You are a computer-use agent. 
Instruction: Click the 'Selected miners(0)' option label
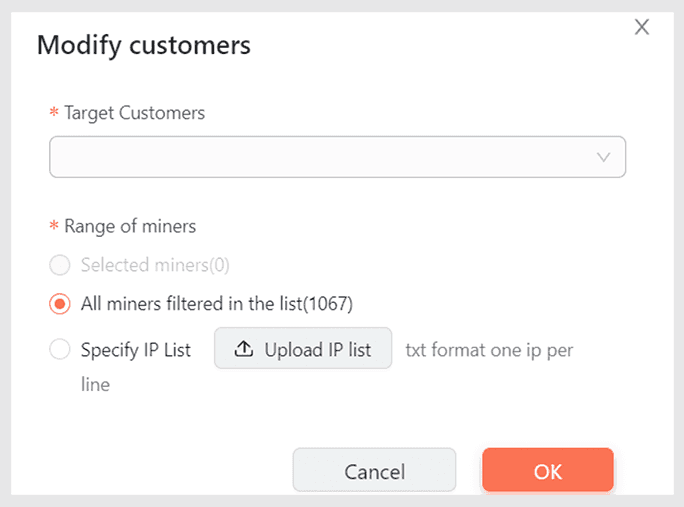pyautogui.click(x=155, y=265)
